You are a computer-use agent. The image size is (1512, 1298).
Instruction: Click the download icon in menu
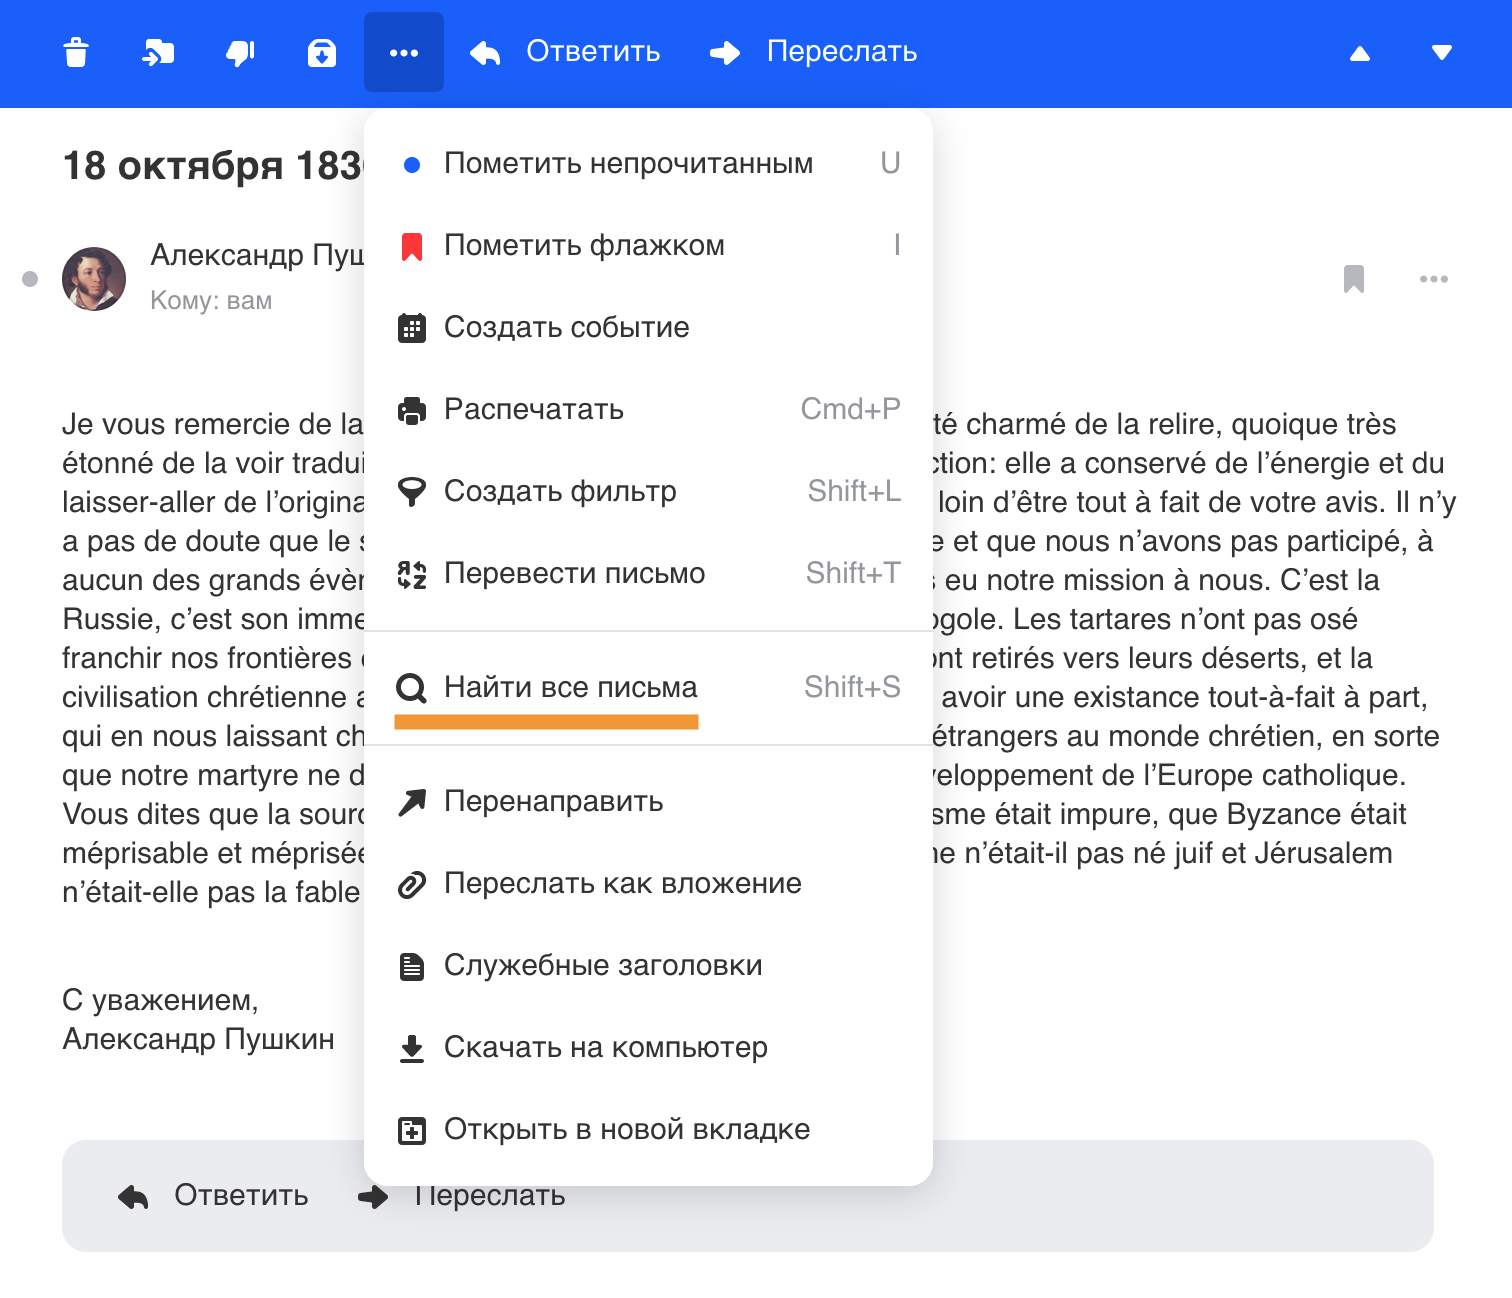(x=411, y=1048)
